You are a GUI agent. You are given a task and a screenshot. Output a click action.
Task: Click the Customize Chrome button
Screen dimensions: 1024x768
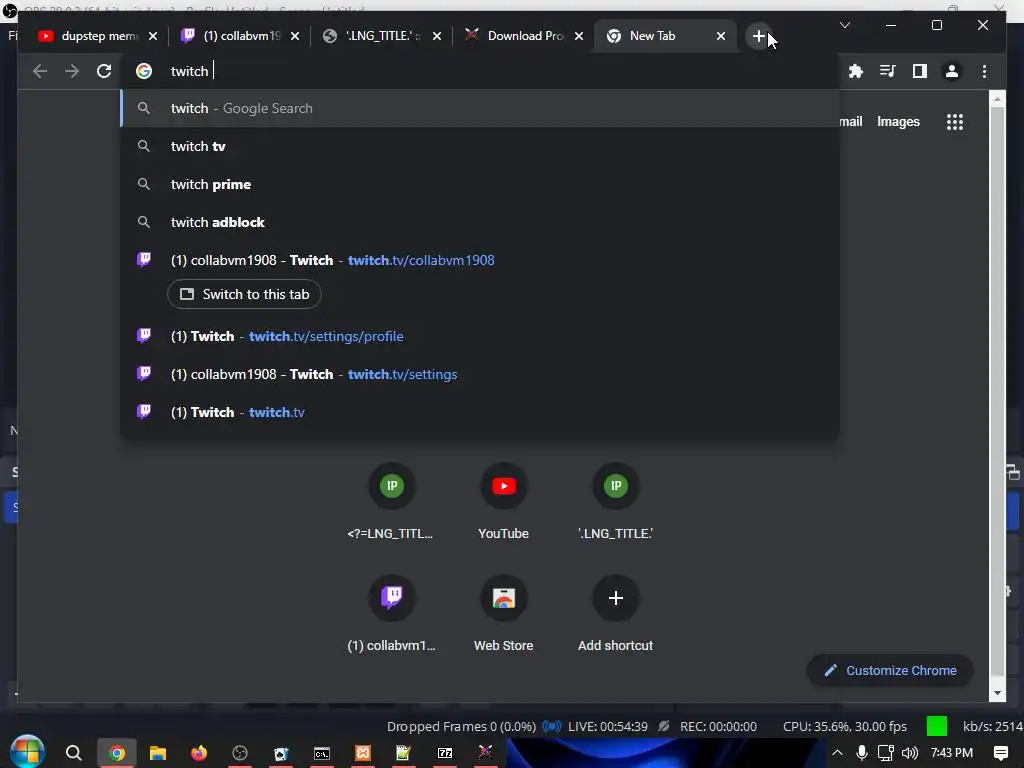click(x=890, y=671)
